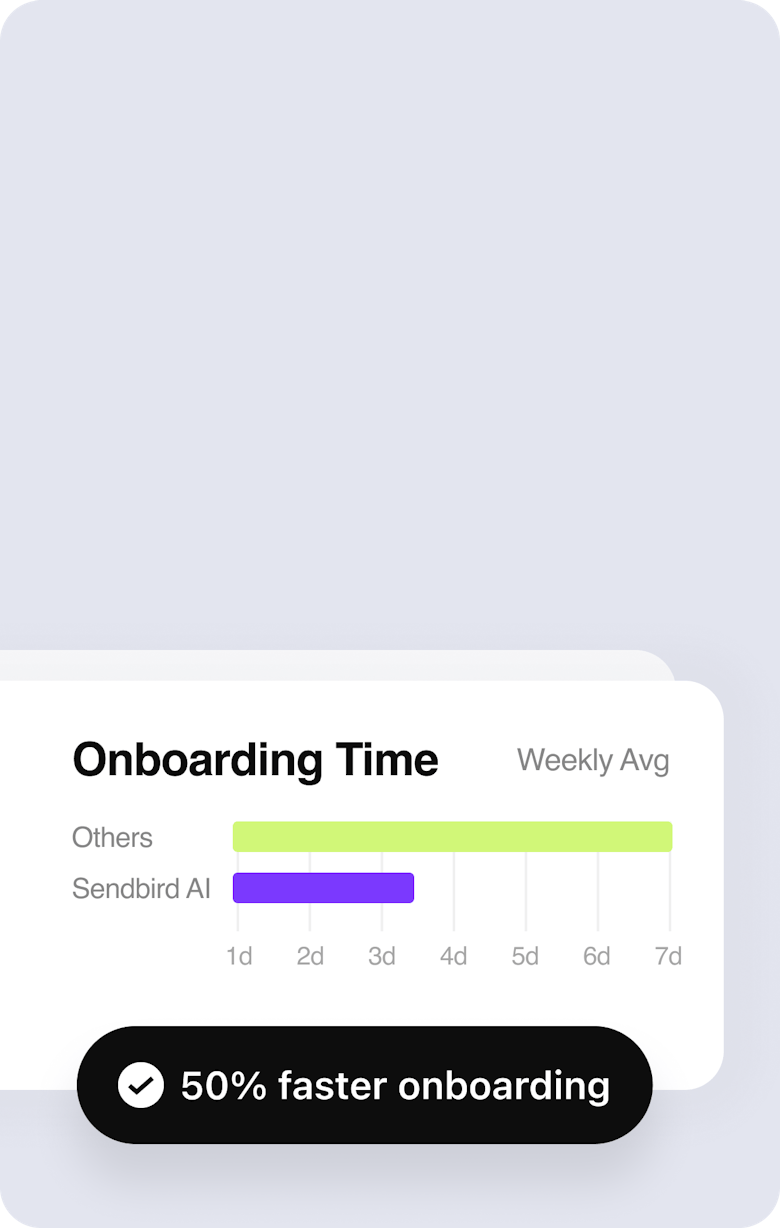Click the checkmark icon in black pill
Image resolution: width=780 pixels, height=1228 pixels.
pos(141,1085)
